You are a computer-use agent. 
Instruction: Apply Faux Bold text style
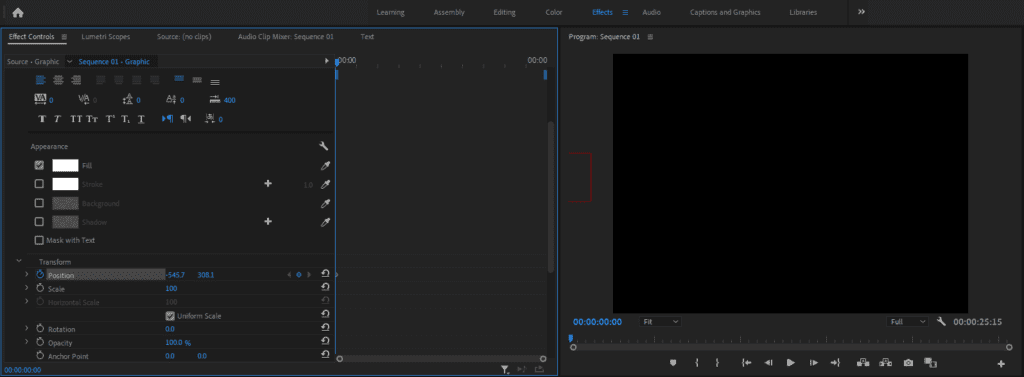(42, 119)
